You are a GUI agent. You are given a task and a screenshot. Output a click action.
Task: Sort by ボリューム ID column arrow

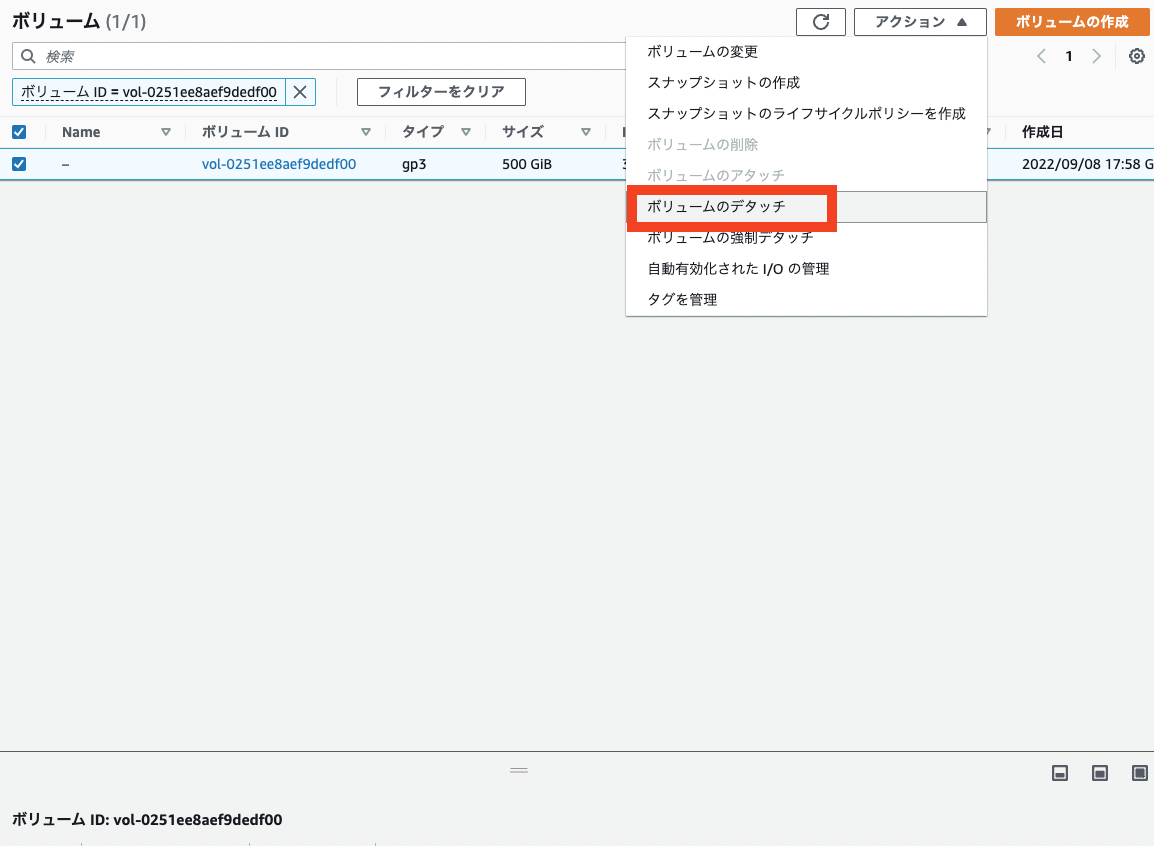coord(366,132)
